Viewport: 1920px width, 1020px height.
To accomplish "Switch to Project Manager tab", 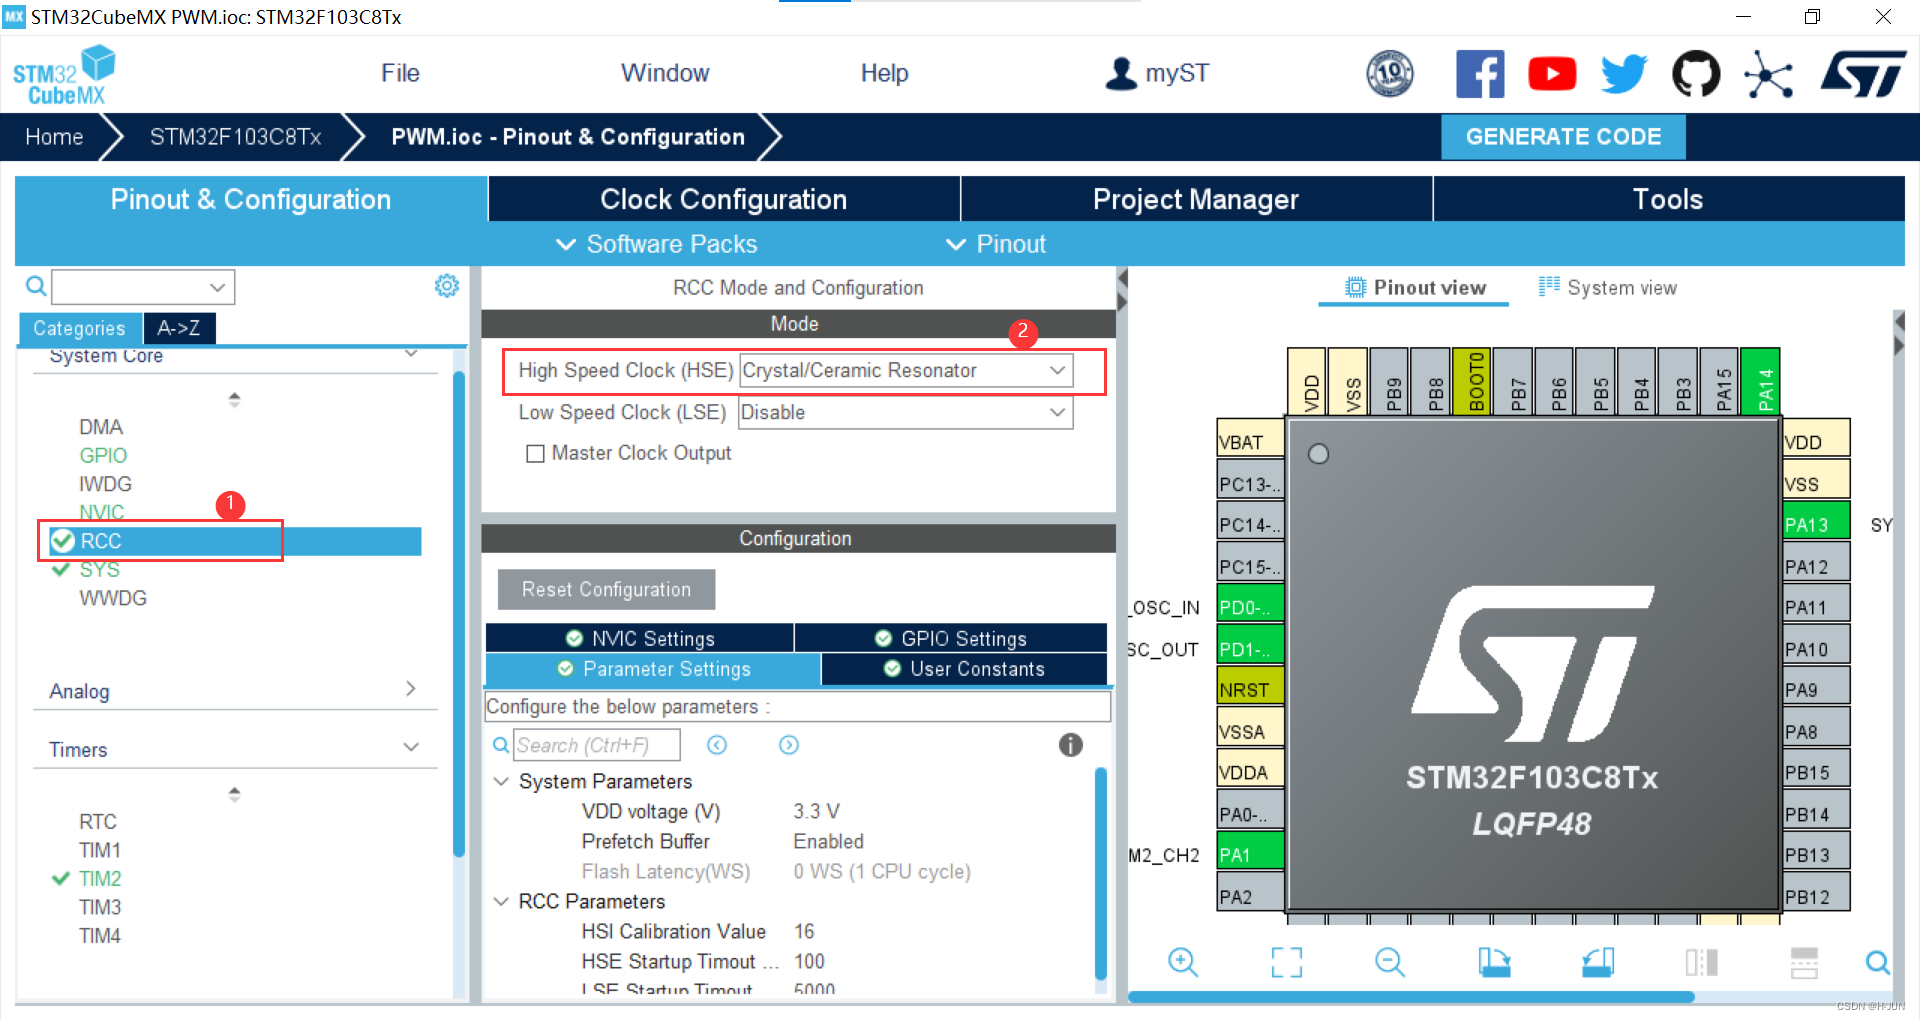I will pyautogui.click(x=1196, y=199).
